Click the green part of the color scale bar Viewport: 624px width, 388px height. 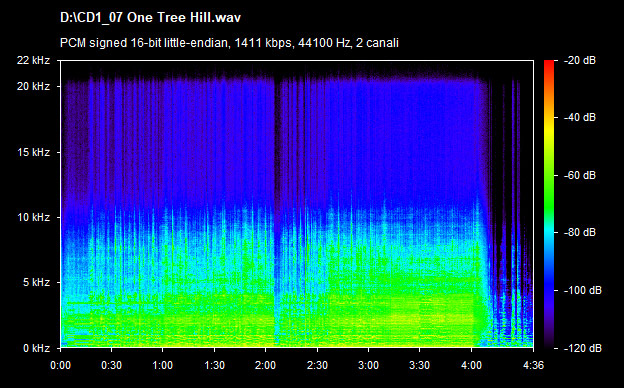pos(549,191)
